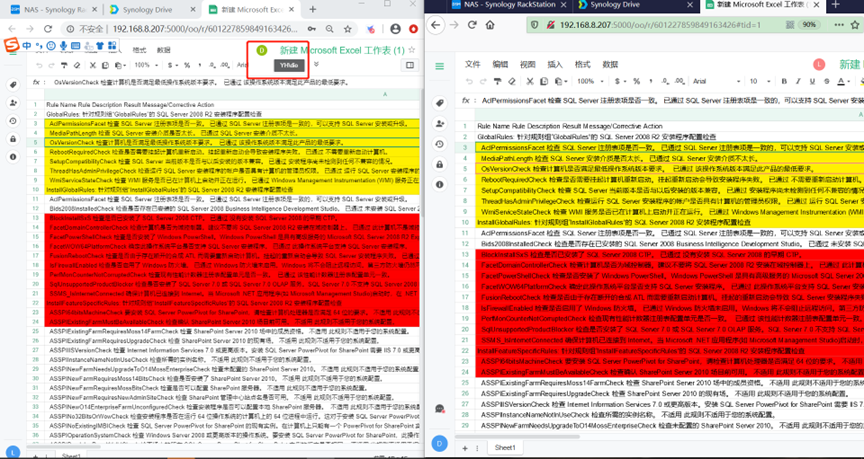Open the 格式 menu in the right window
Screen dimensions: 864x459
pos(582,64)
